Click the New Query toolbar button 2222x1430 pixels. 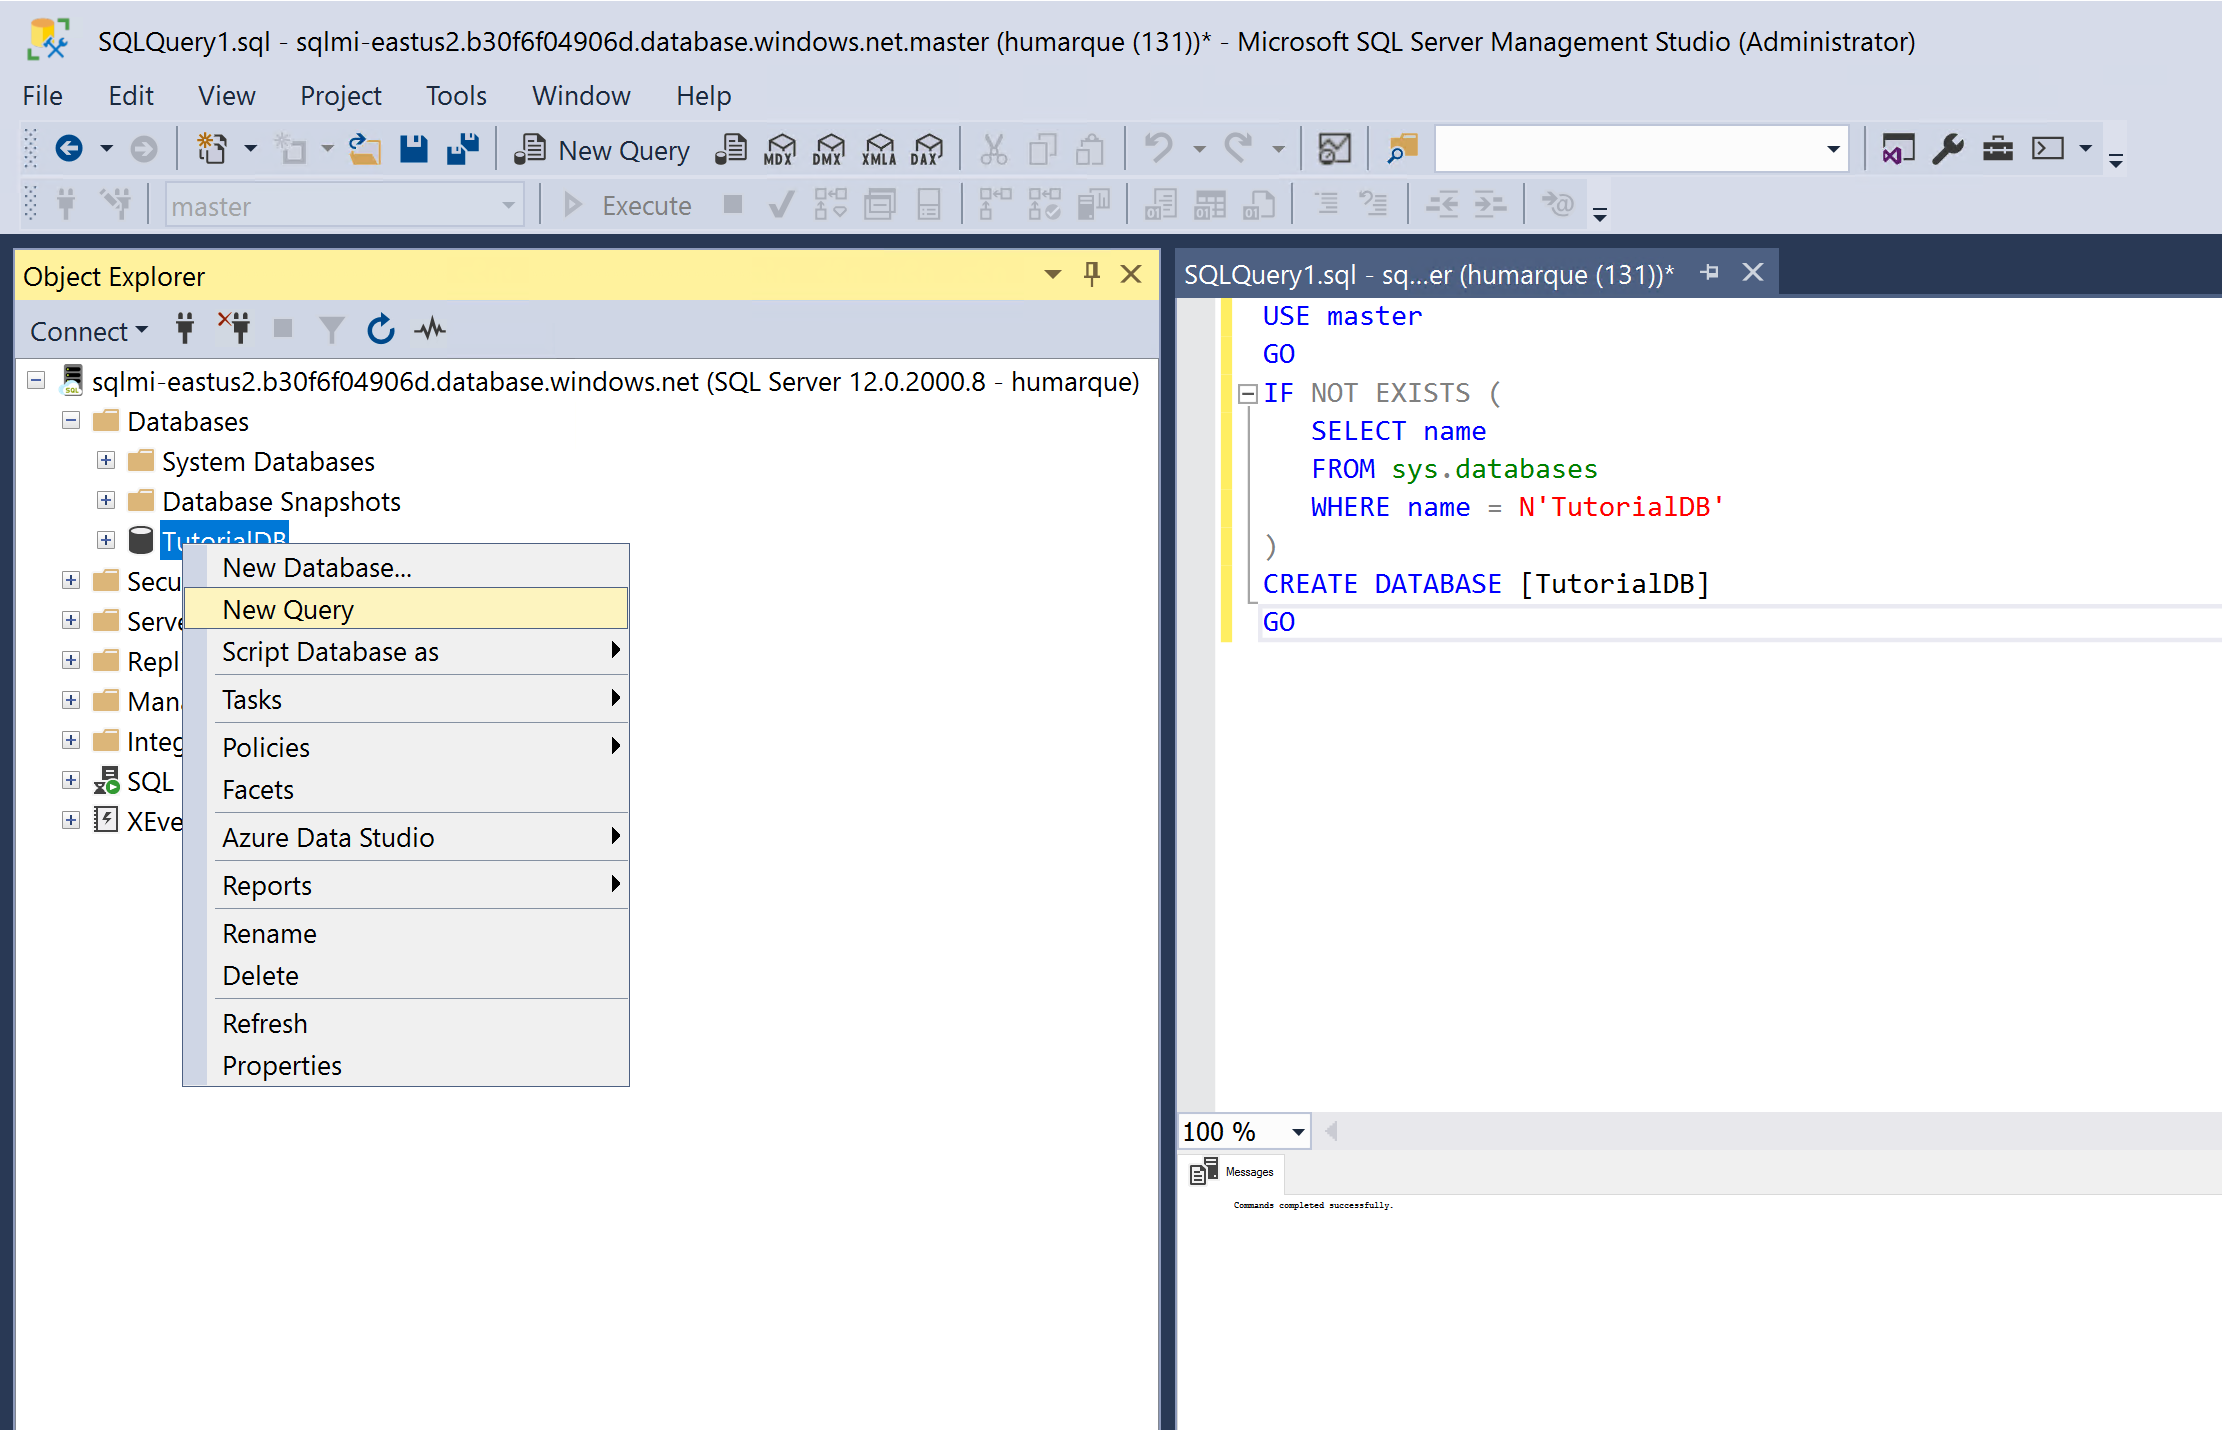[x=602, y=150]
